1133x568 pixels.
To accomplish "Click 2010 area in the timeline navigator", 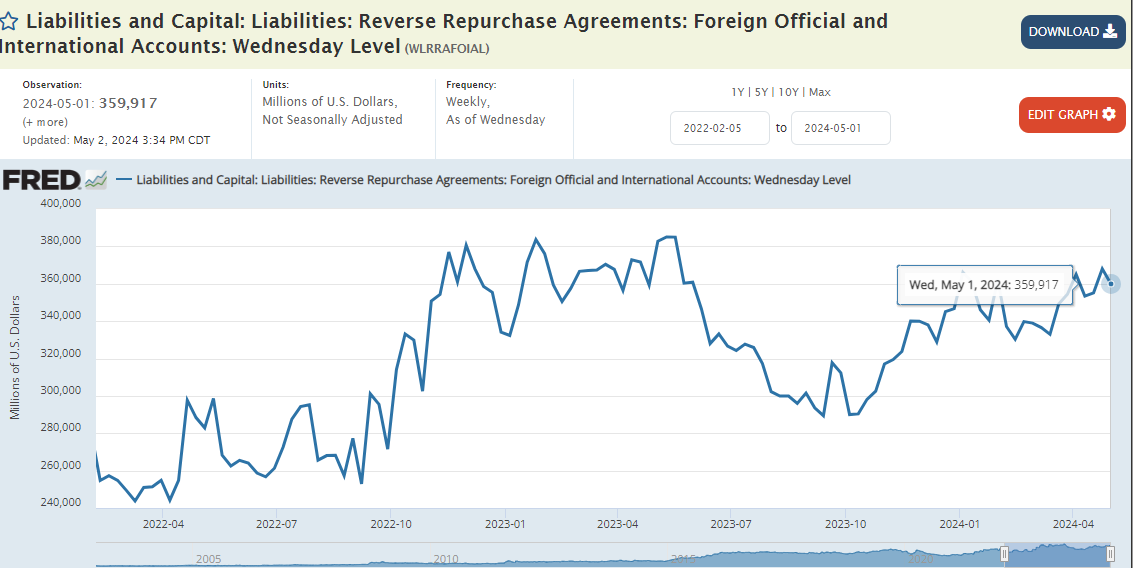I will (446, 557).
